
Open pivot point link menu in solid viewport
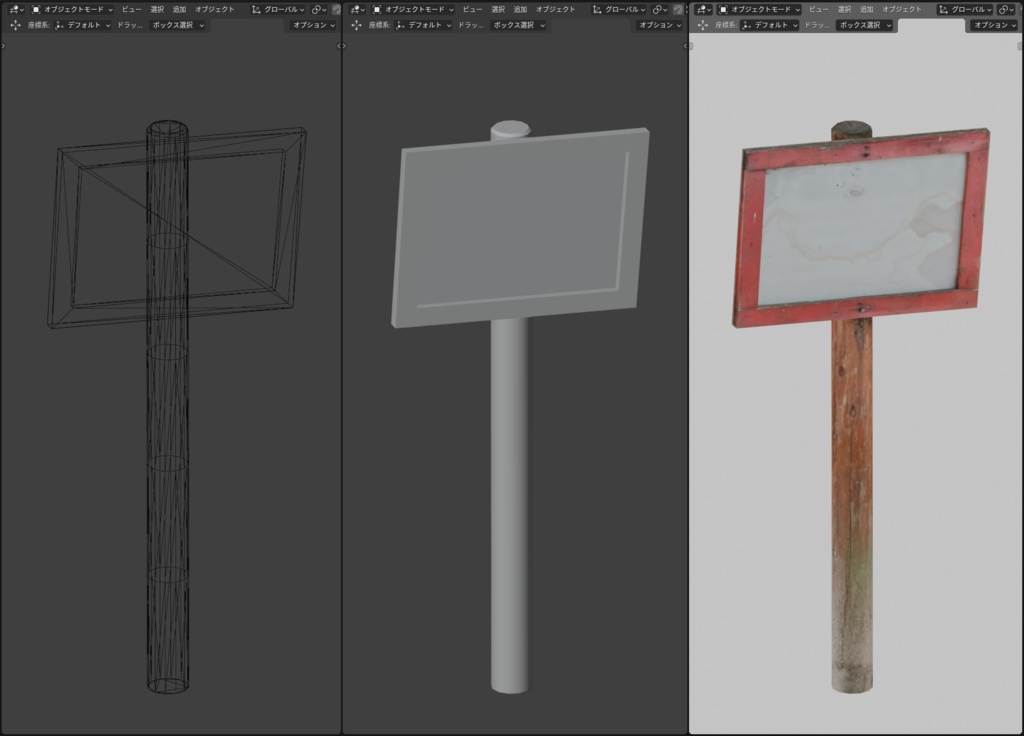click(x=660, y=9)
